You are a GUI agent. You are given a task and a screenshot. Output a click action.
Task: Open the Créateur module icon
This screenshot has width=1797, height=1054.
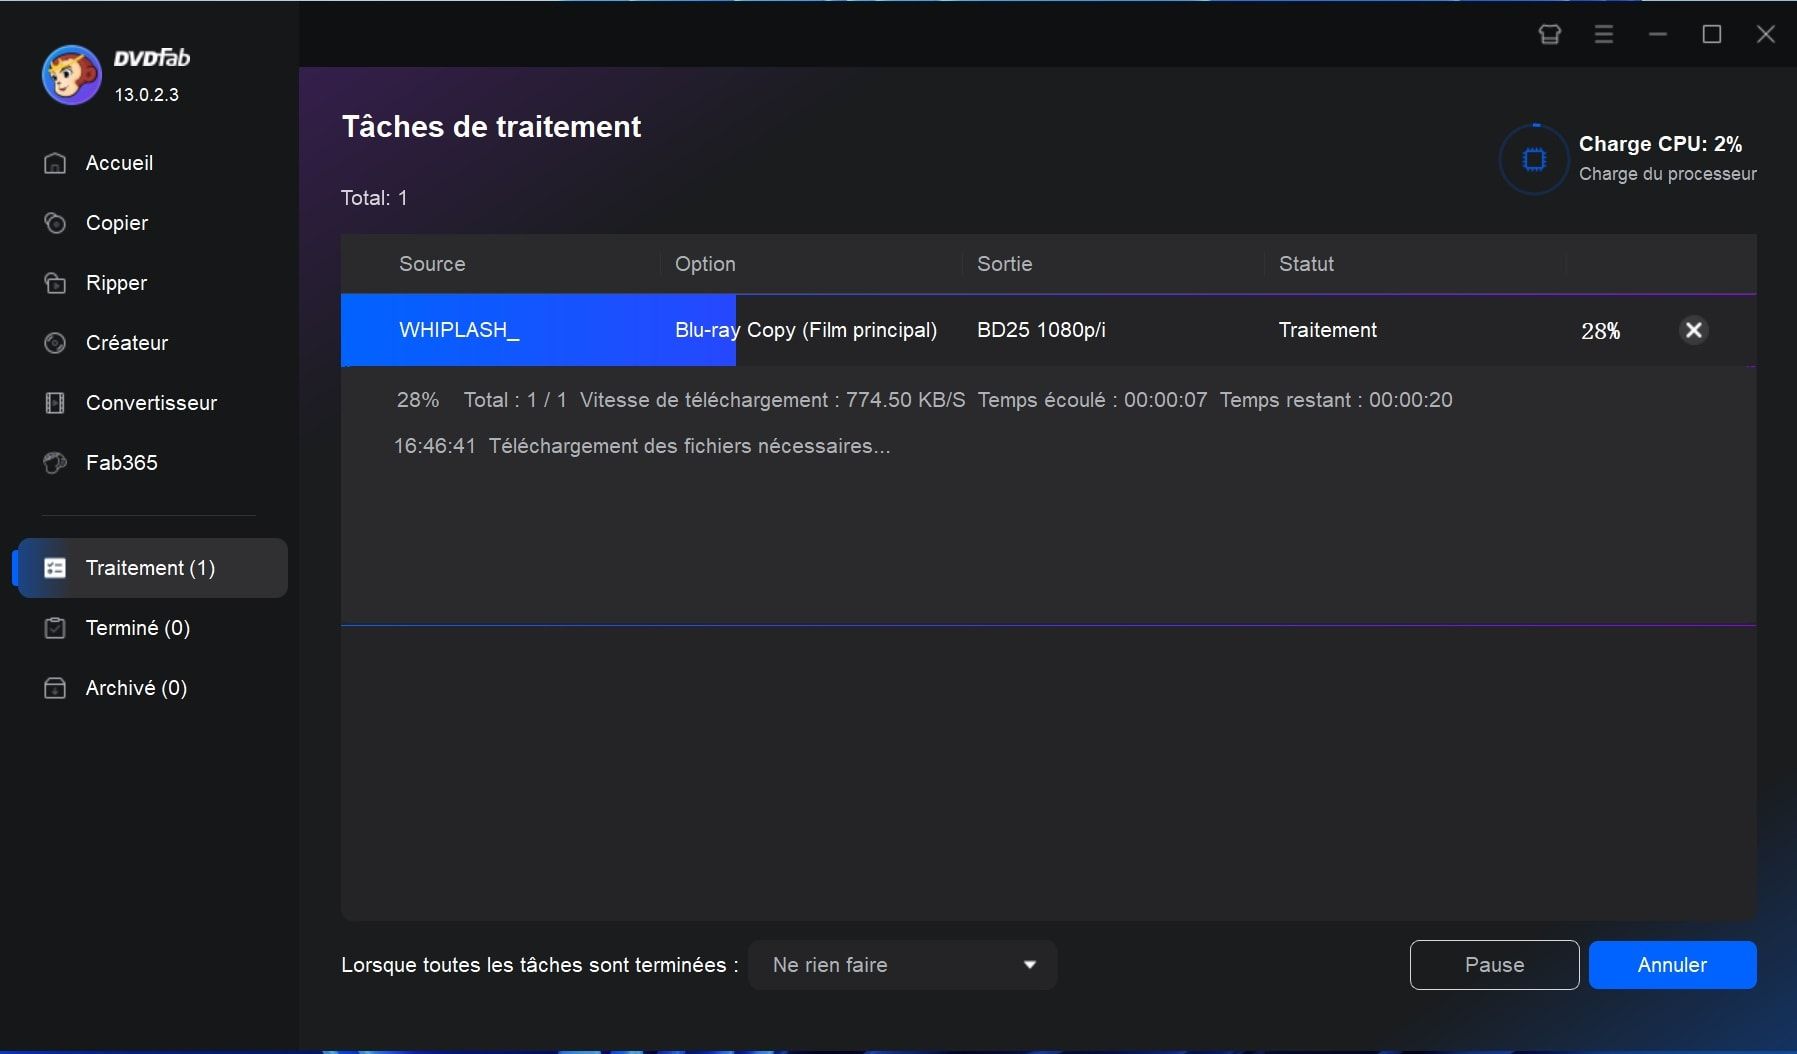pos(55,343)
